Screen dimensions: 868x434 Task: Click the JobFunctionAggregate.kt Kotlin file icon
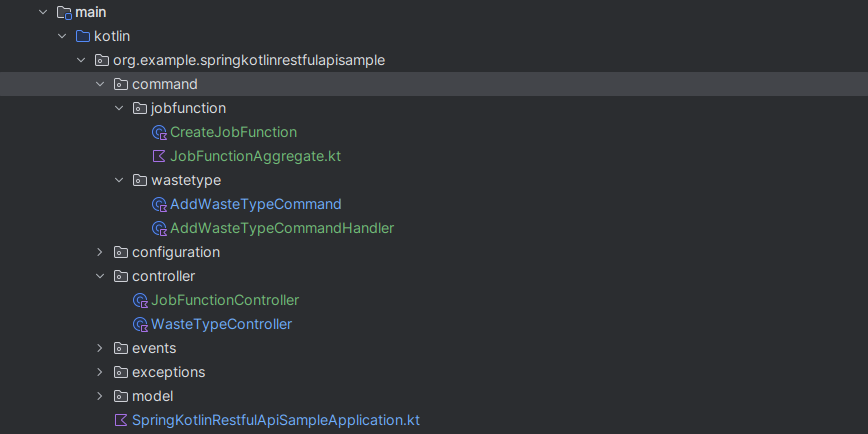[159, 156]
